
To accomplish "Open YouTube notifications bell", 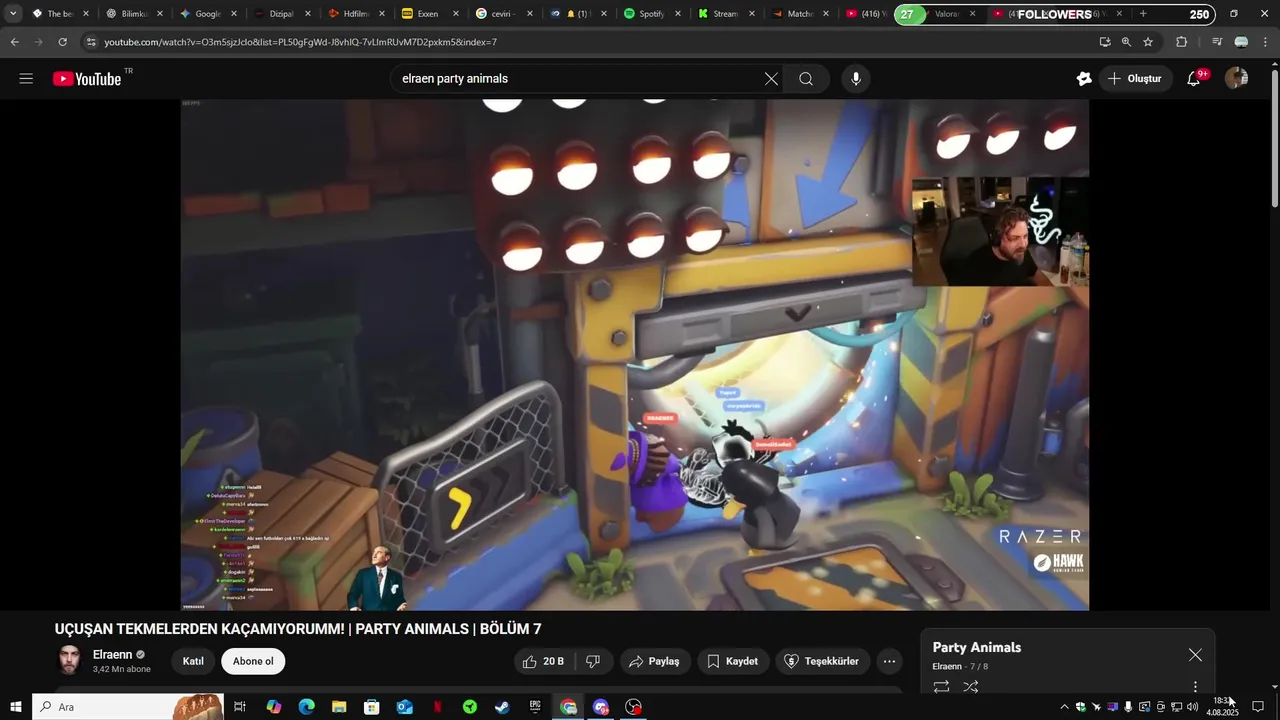I will click(1194, 79).
